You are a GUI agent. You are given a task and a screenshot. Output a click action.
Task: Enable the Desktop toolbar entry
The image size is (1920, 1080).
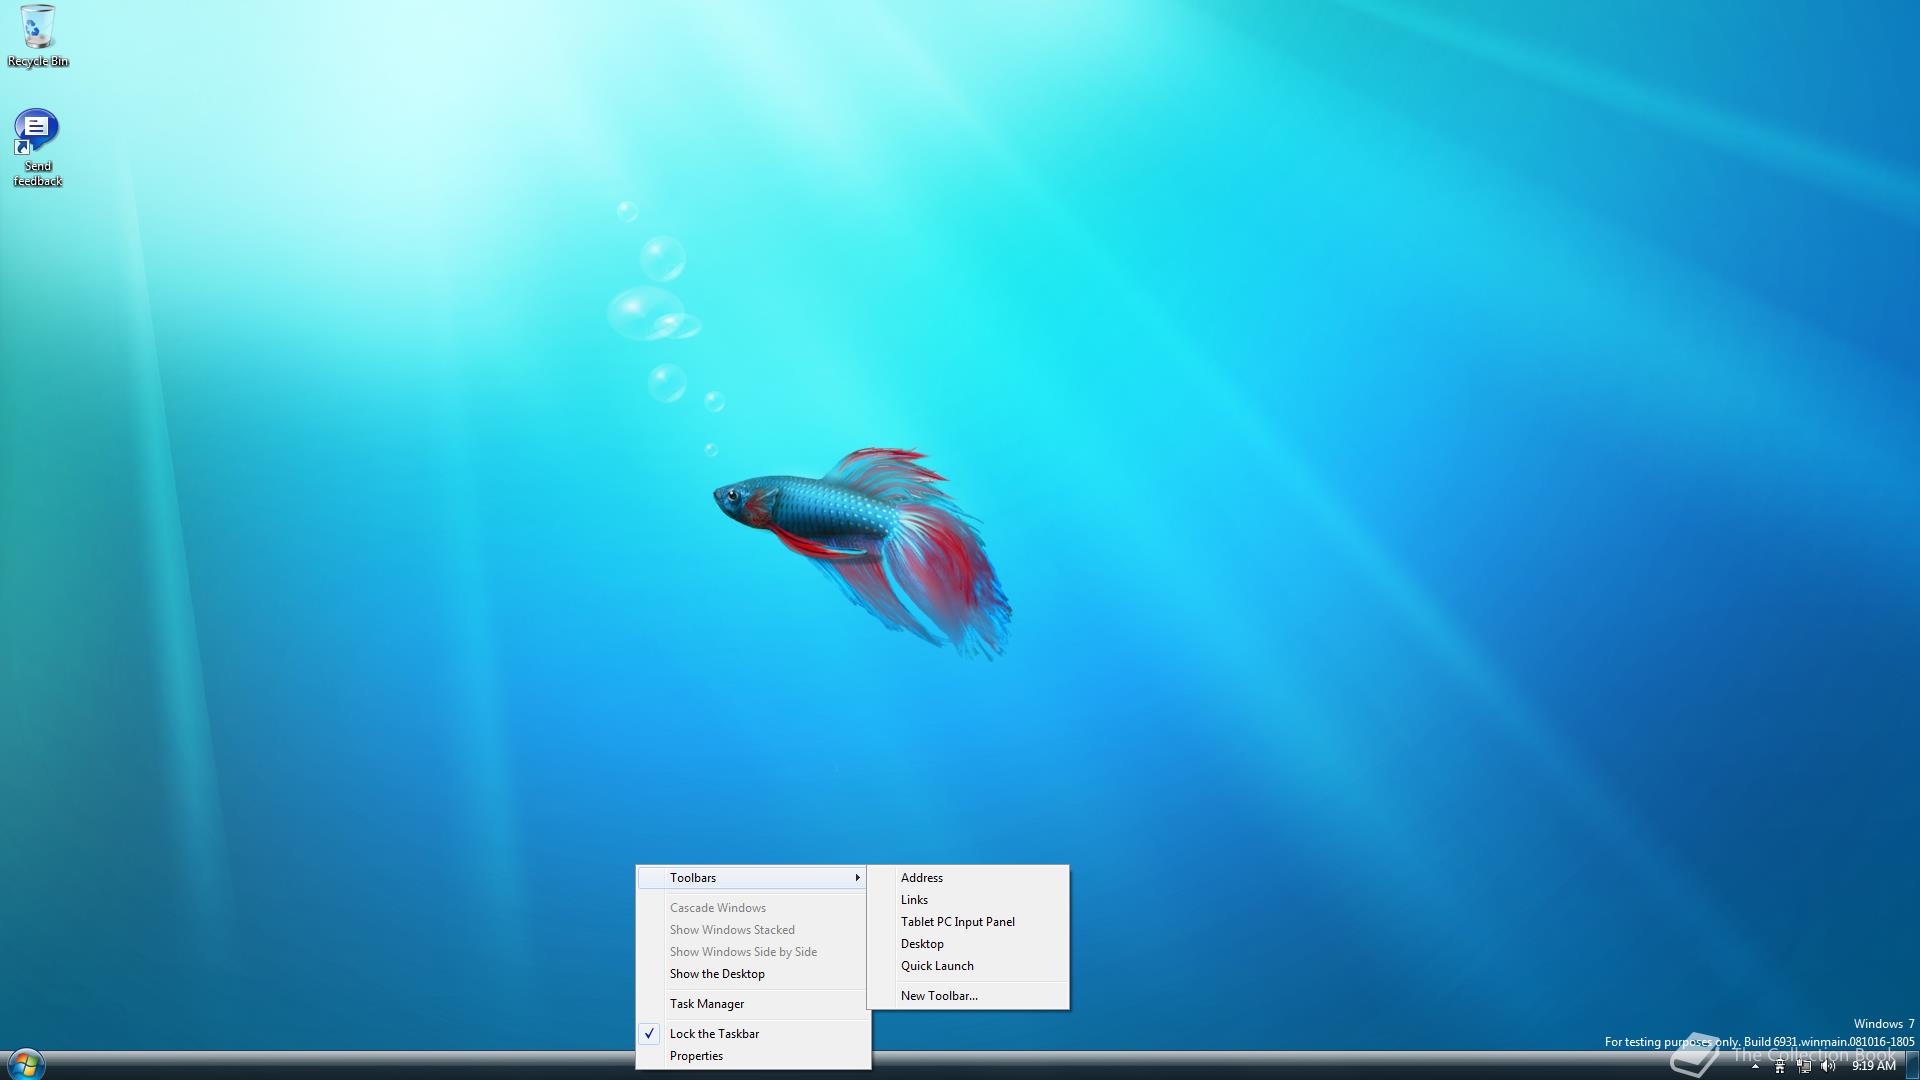[968, 944]
